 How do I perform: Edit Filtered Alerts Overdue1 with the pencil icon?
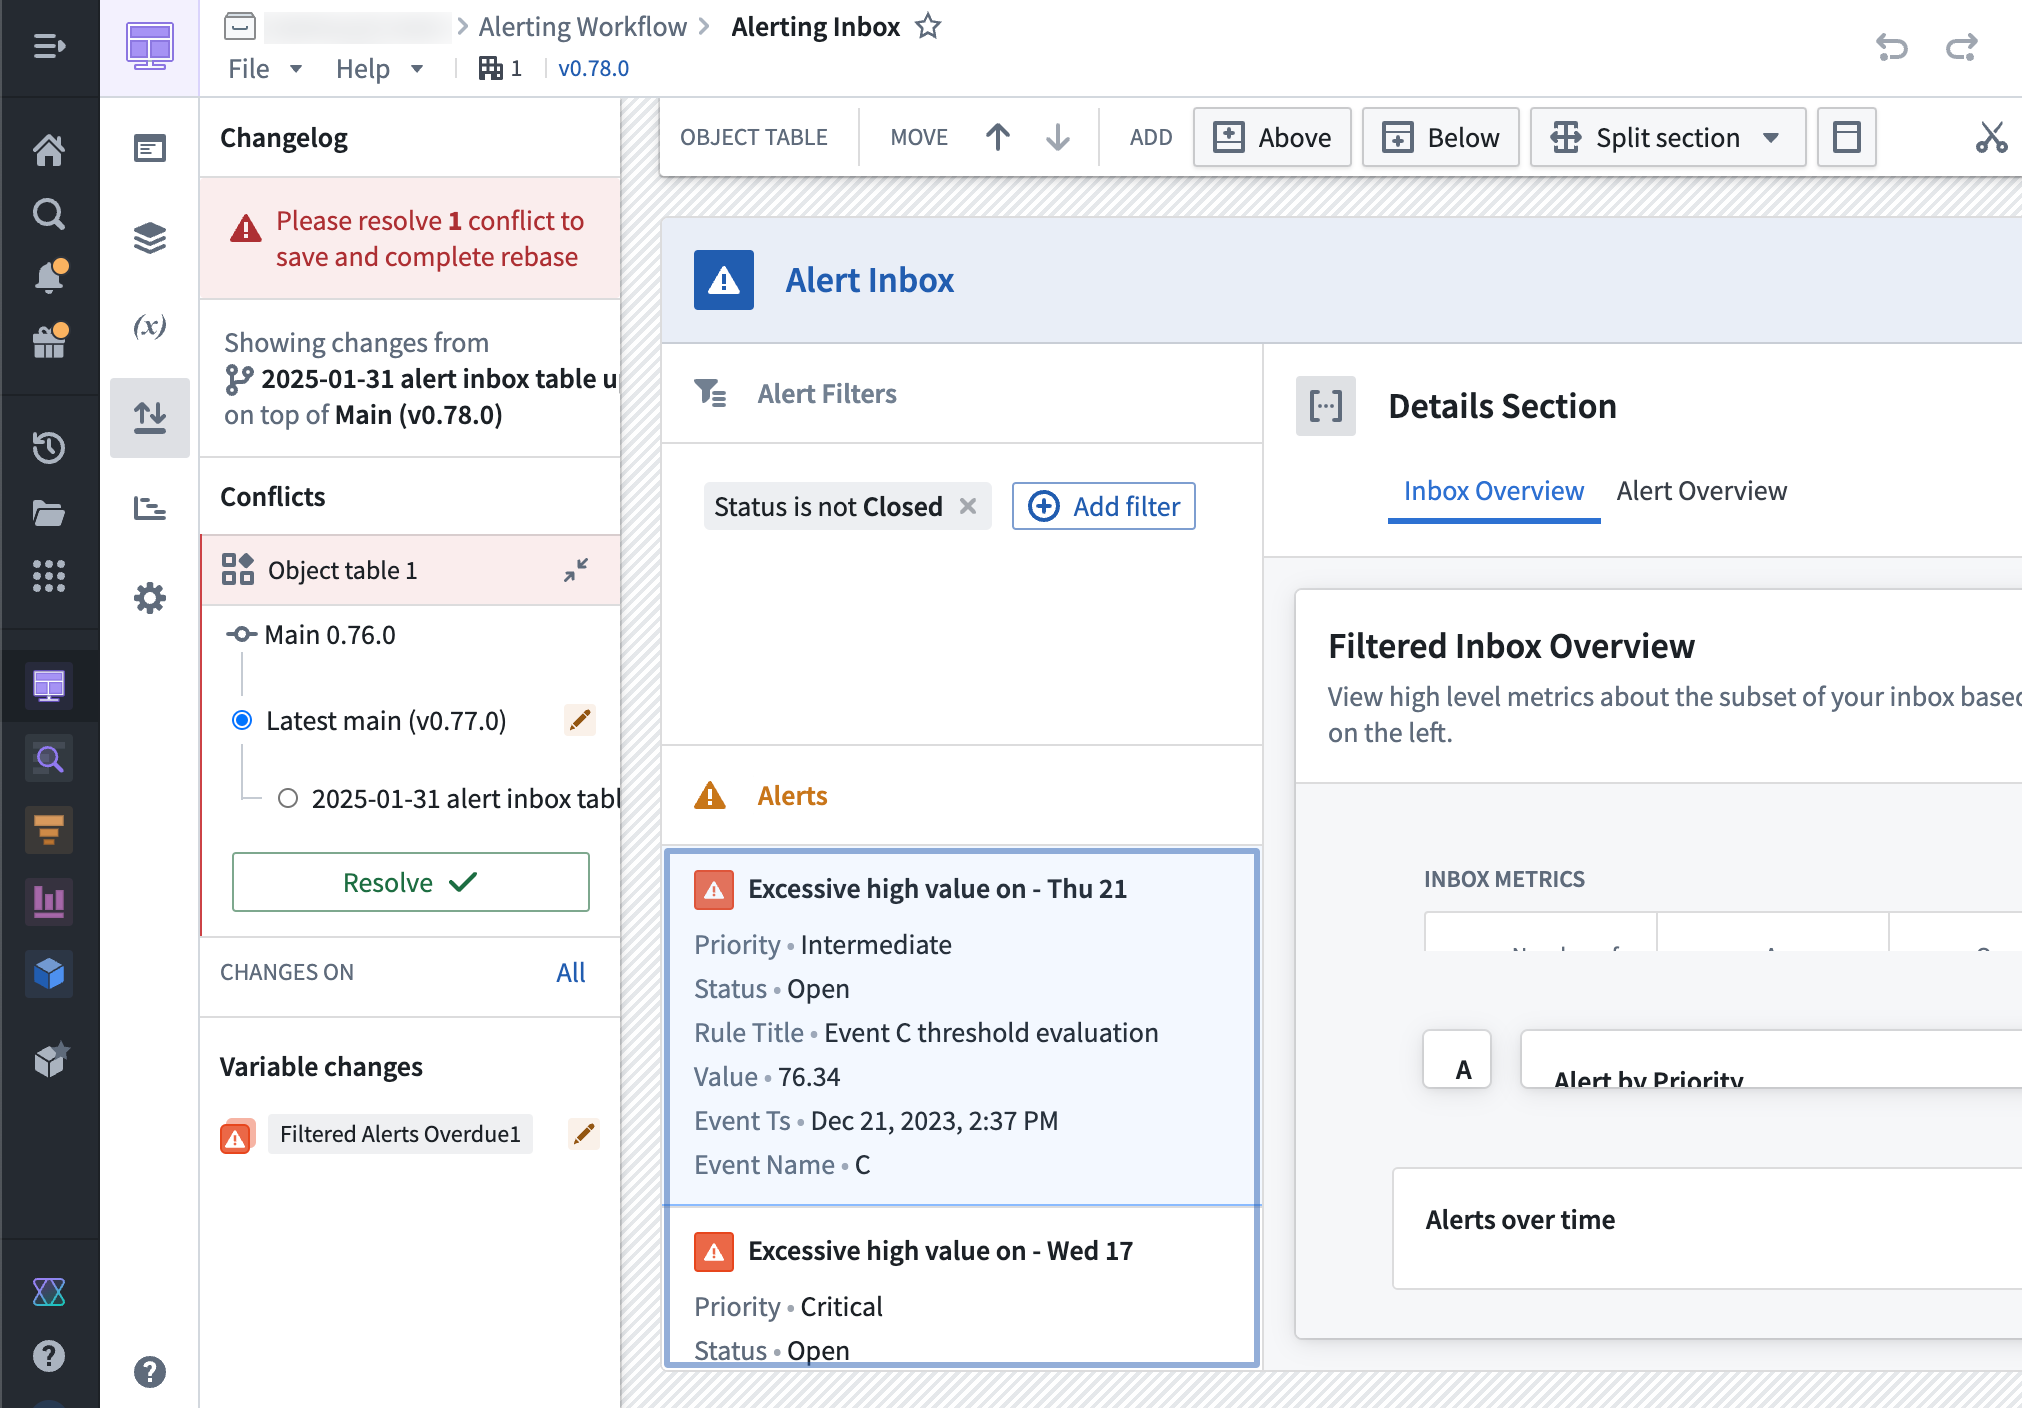tap(584, 1134)
